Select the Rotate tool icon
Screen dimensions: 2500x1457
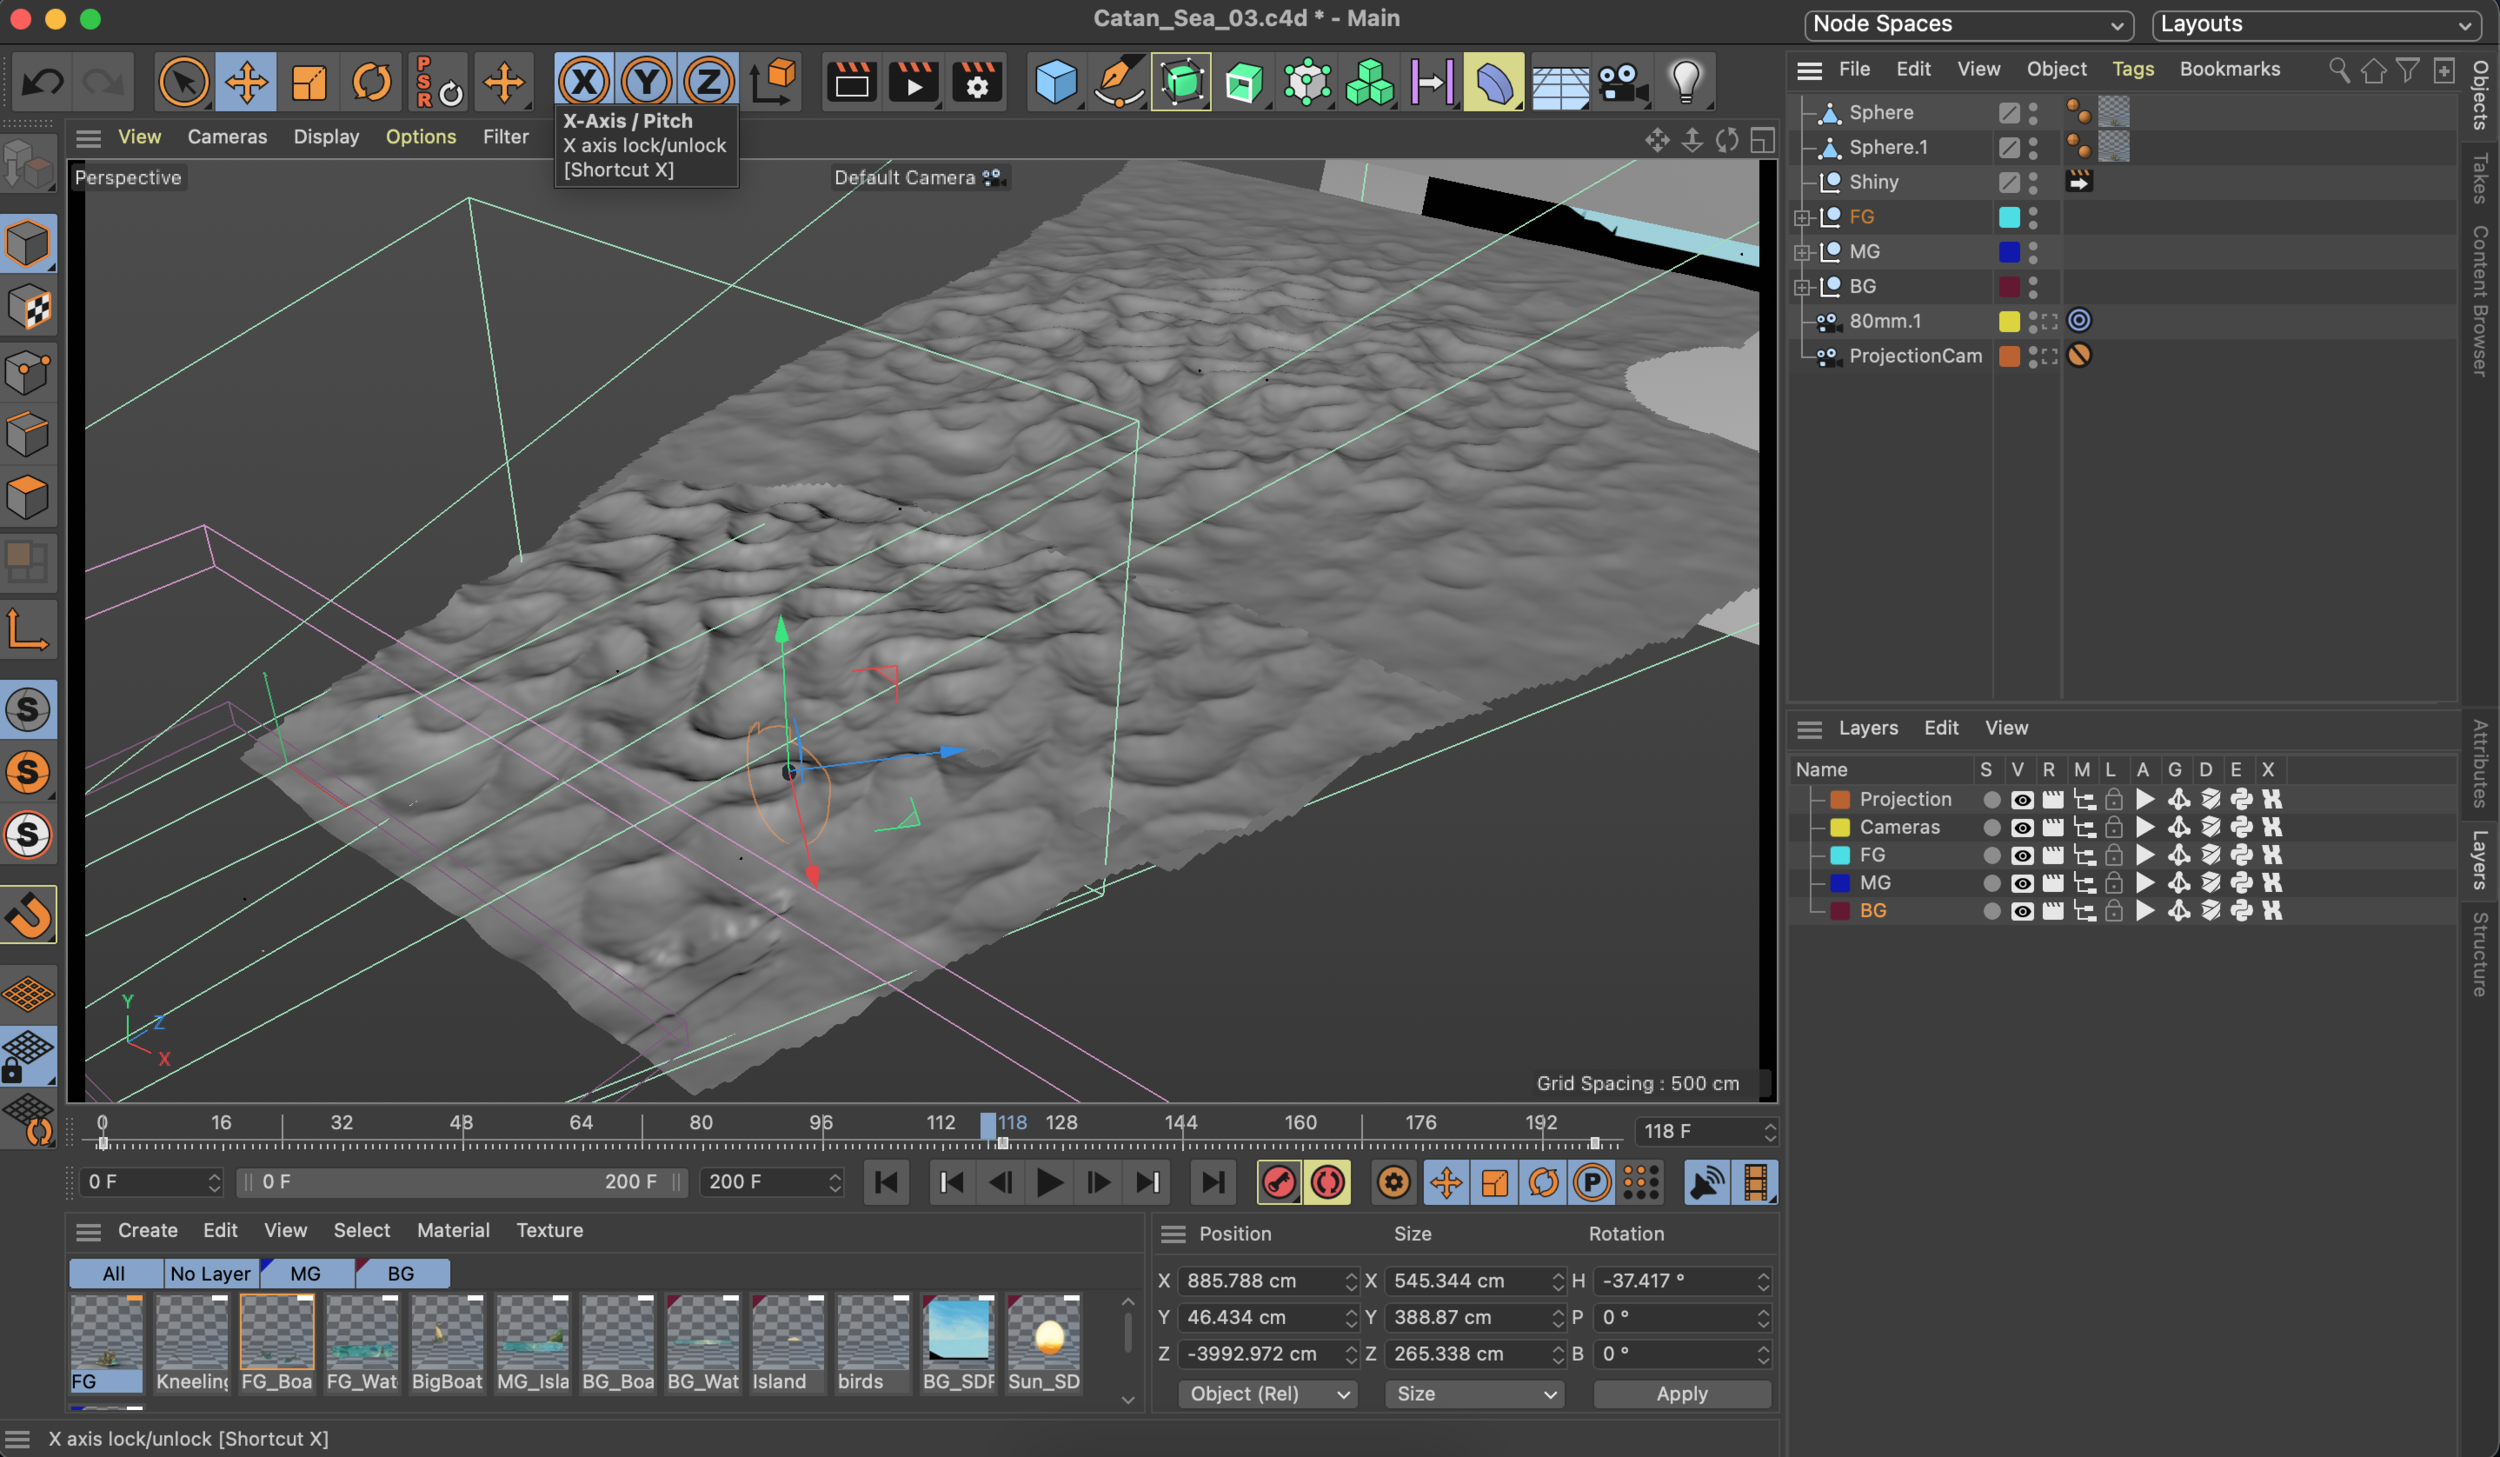[371, 82]
